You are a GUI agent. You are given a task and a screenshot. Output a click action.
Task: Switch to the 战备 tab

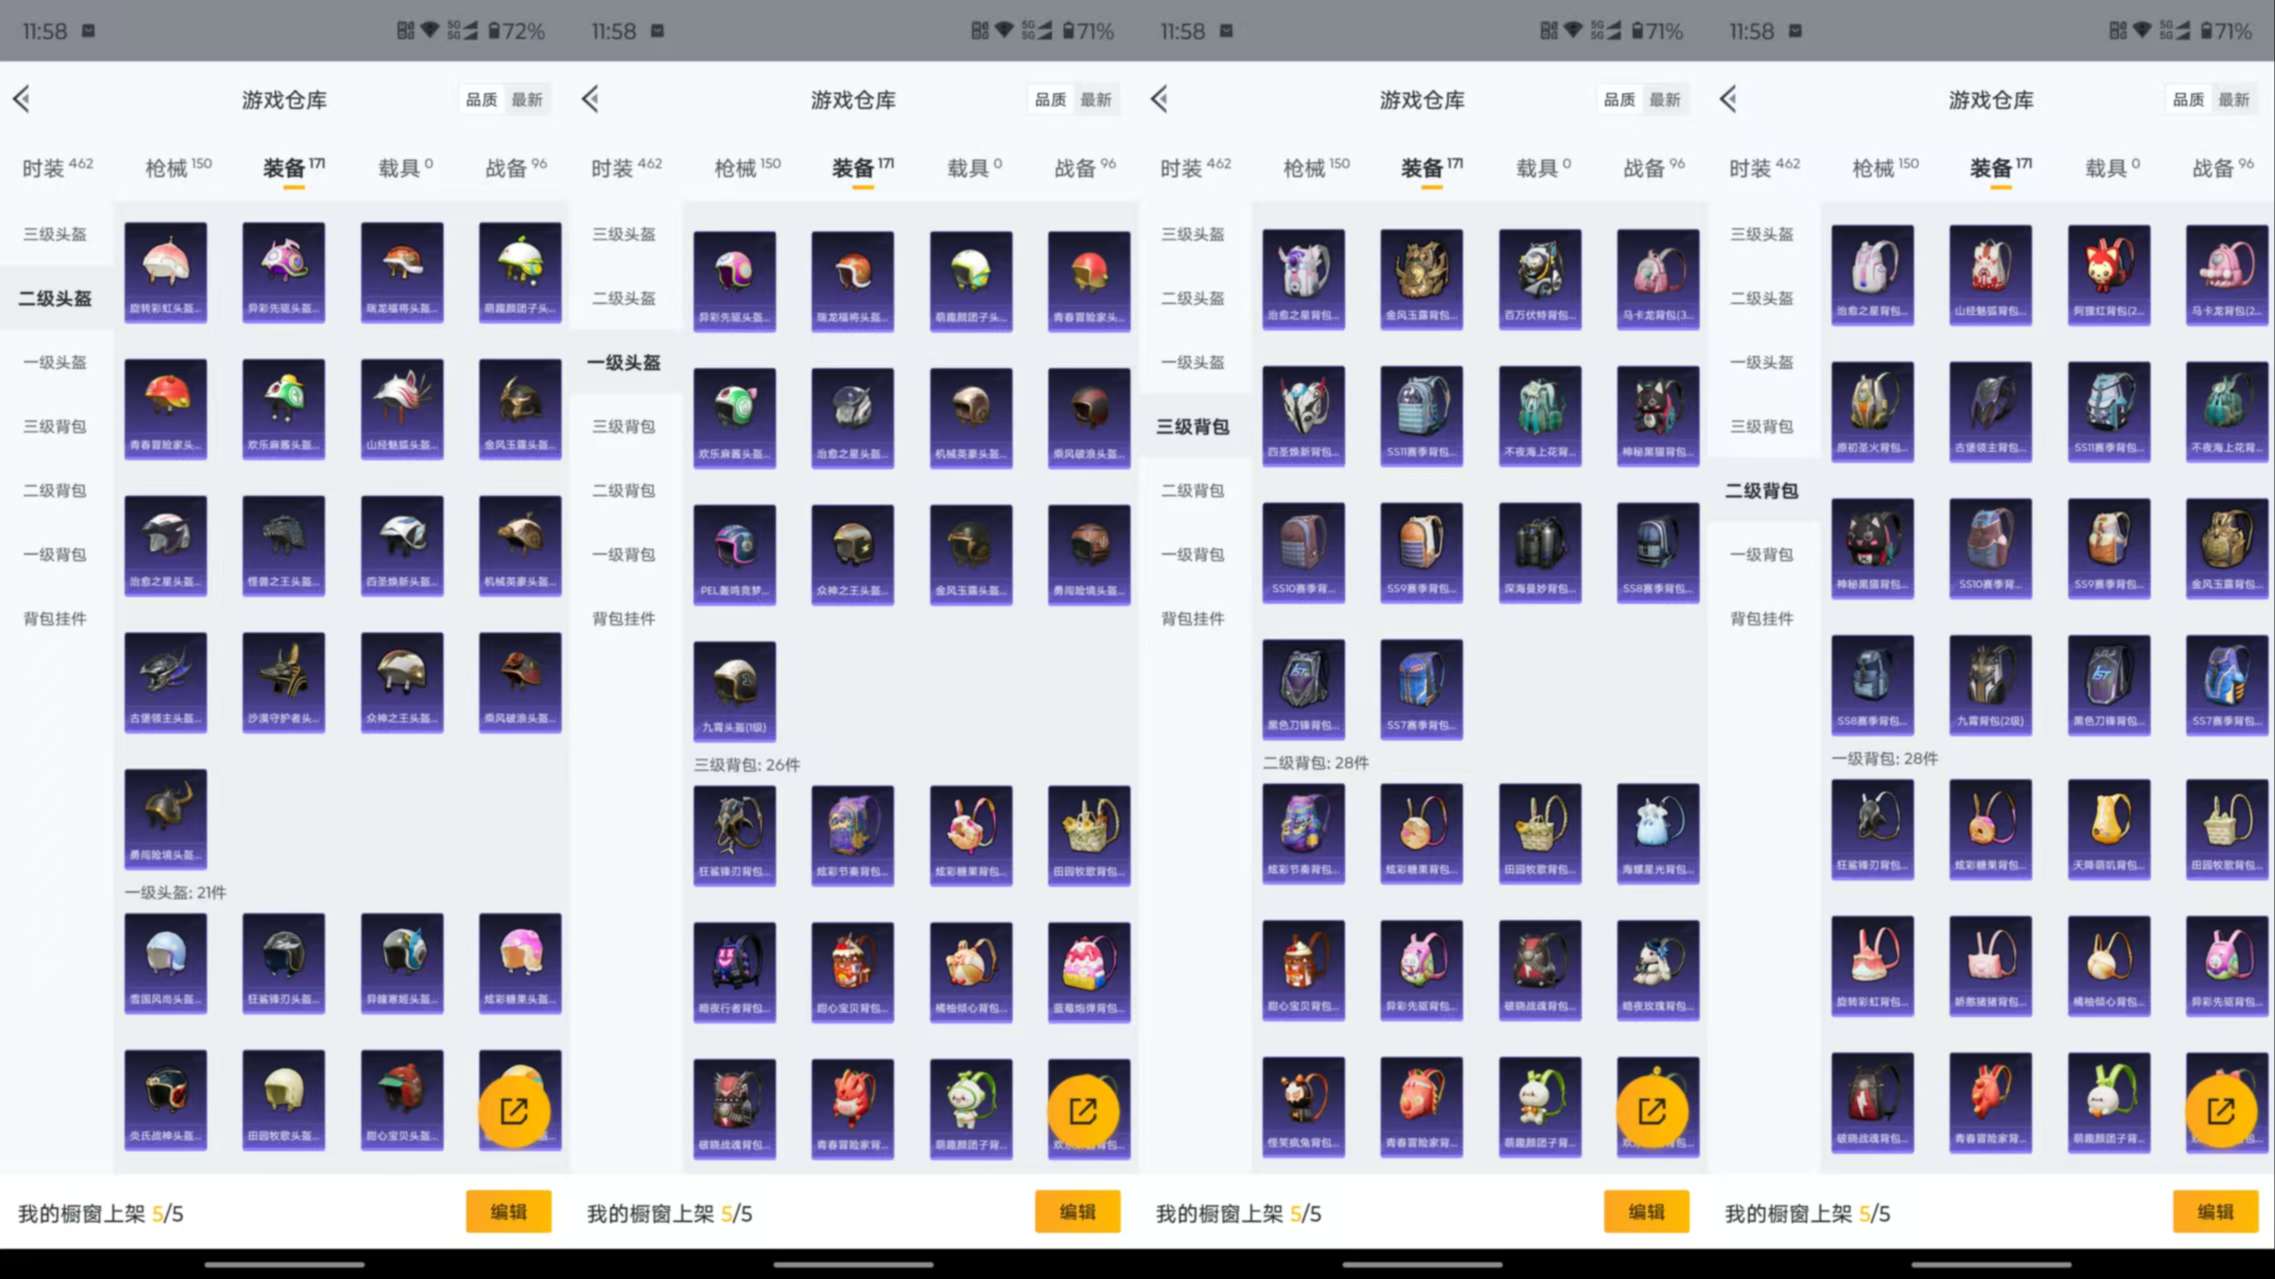tap(513, 167)
